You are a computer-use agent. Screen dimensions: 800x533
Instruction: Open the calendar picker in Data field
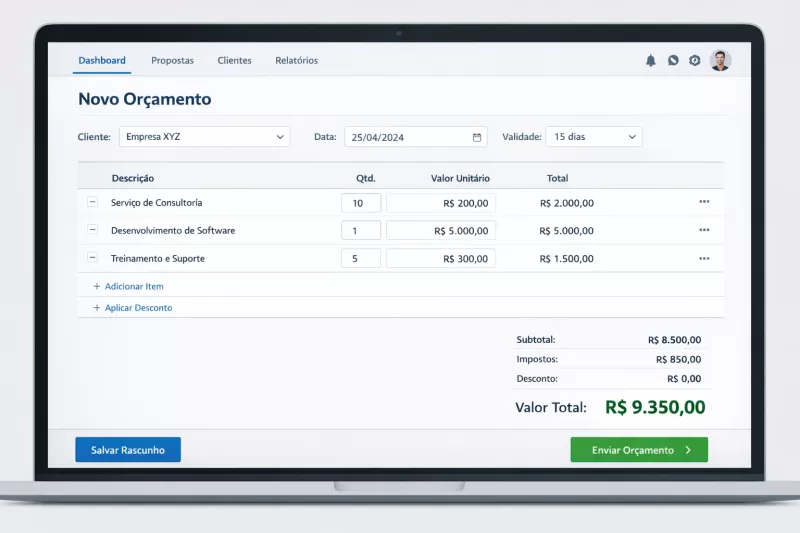477,137
